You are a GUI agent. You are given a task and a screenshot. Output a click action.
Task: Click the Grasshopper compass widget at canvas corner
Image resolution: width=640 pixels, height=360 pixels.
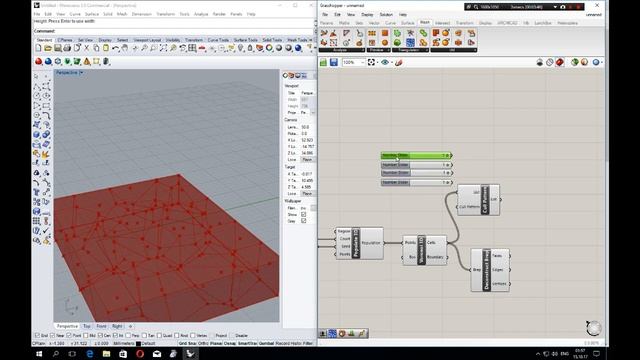tap(593, 328)
